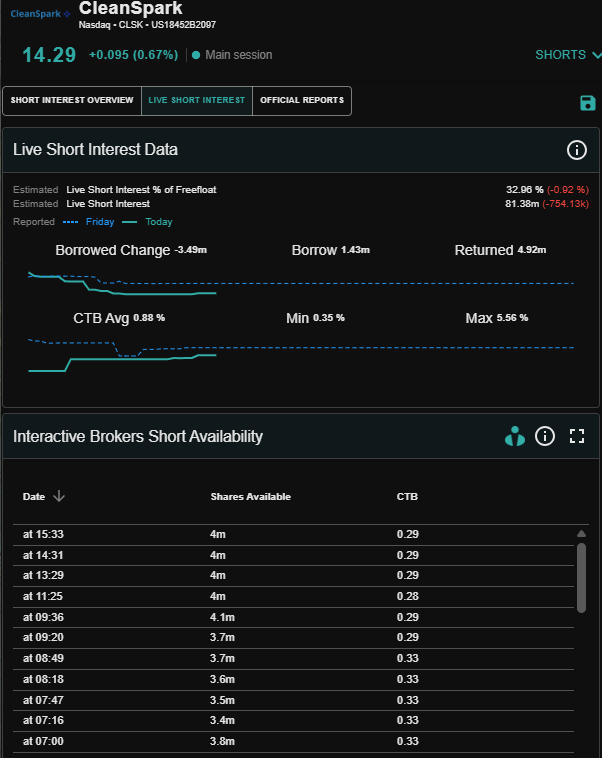The height and width of the screenshot is (758, 602).
Task: Expand Short Availability panel to fullscreen
Action: [x=577, y=436]
